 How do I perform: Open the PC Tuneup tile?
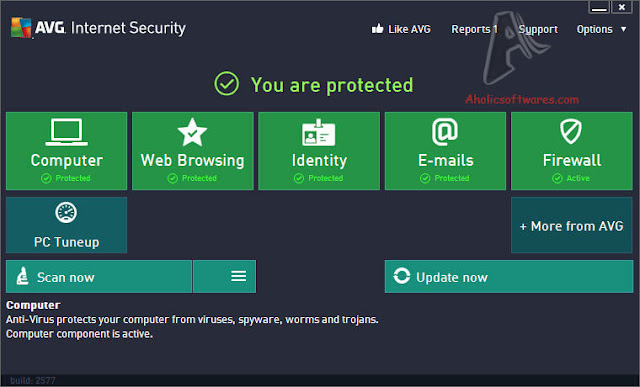point(67,225)
